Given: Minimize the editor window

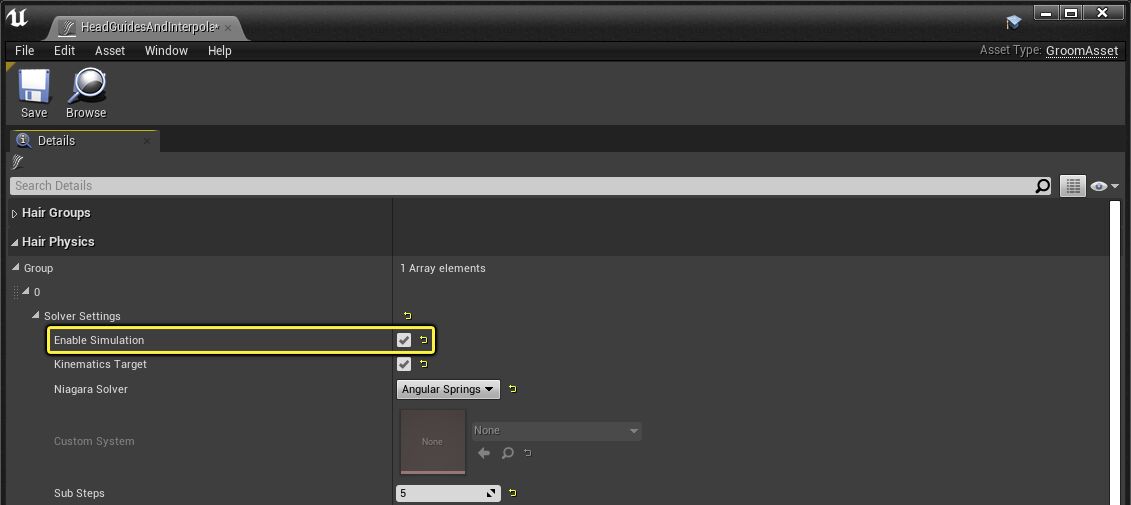Looking at the screenshot, I should pyautogui.click(x=1046, y=13).
